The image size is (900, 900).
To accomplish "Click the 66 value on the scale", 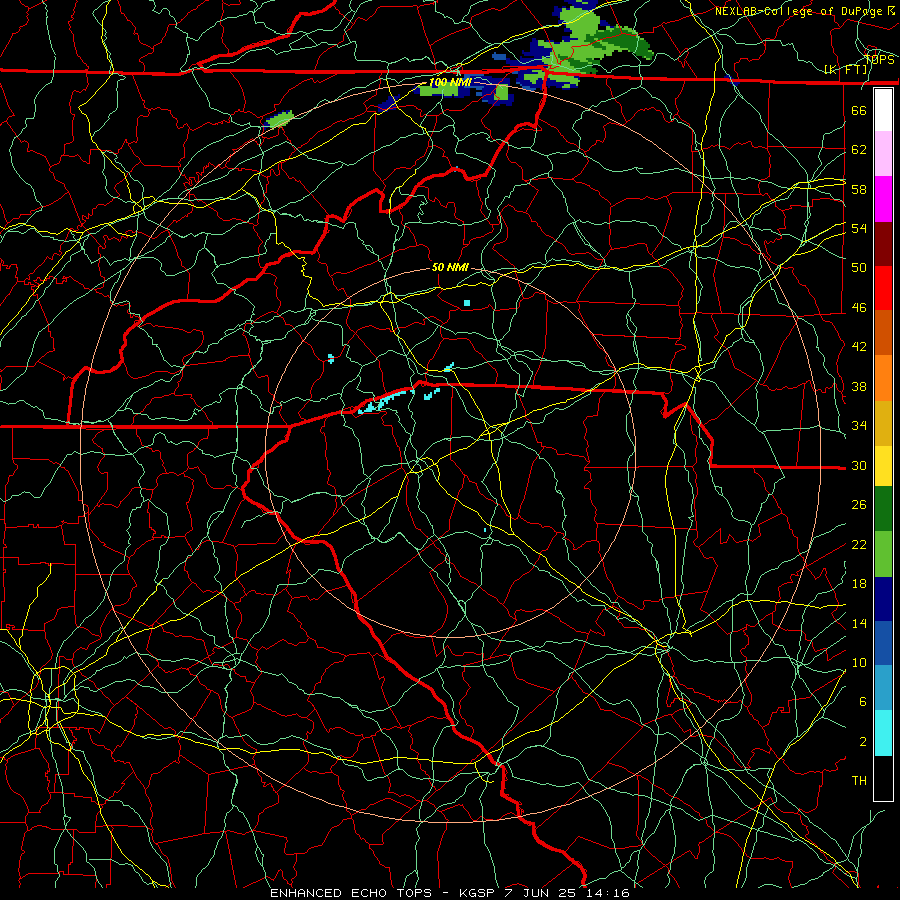I will pos(859,110).
